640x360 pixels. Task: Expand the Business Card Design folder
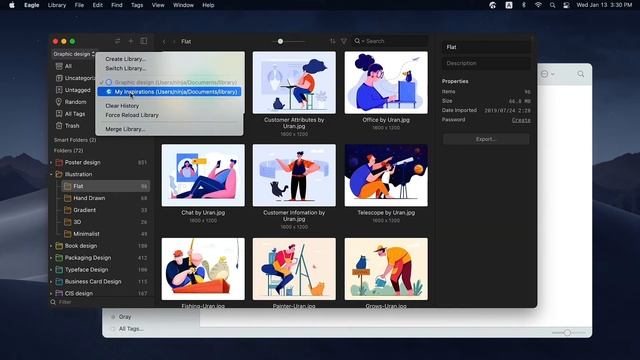tap(51, 282)
